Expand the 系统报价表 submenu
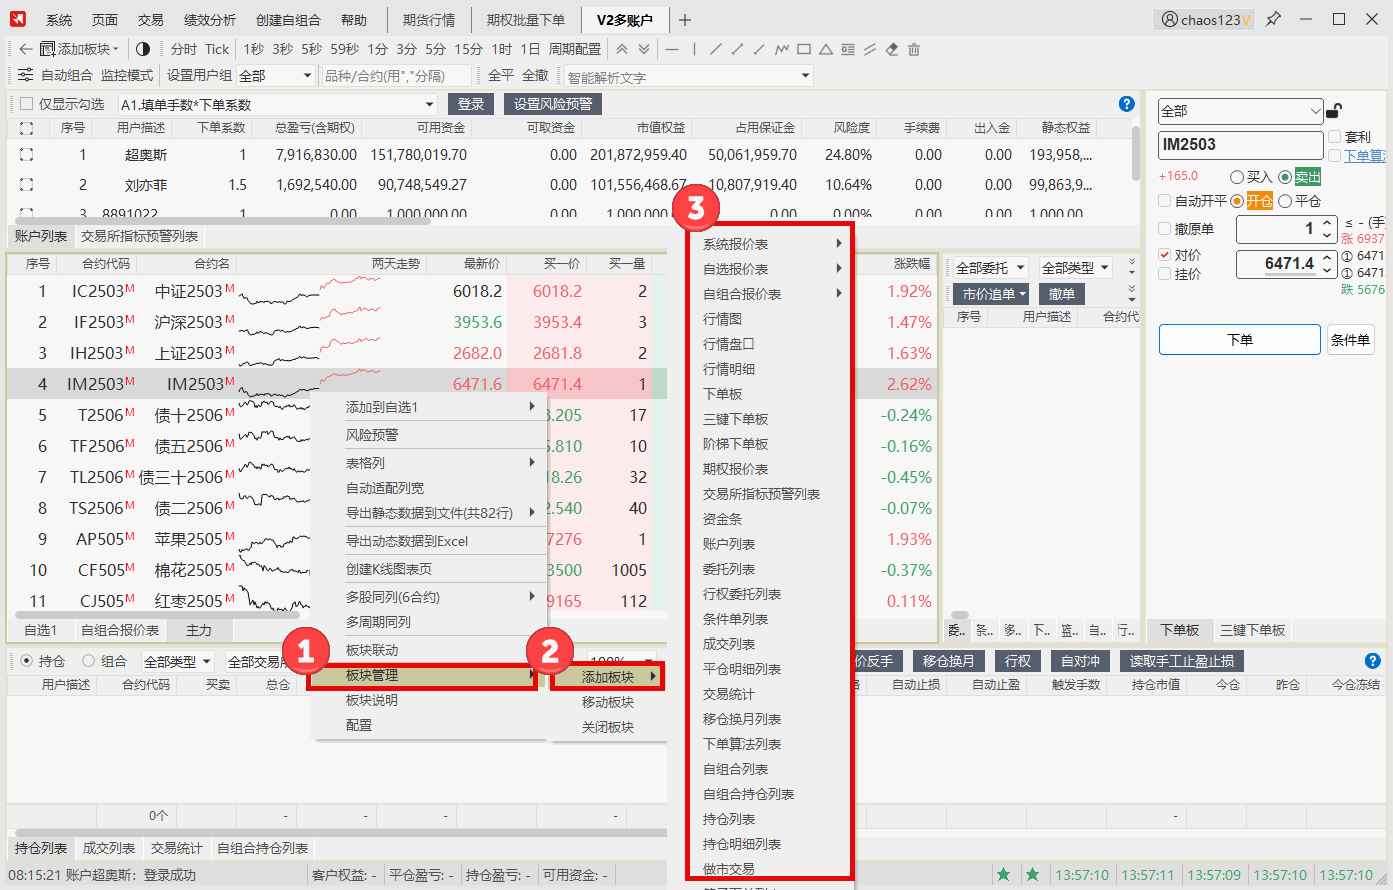The height and width of the screenshot is (890, 1393). pyautogui.click(x=770, y=244)
